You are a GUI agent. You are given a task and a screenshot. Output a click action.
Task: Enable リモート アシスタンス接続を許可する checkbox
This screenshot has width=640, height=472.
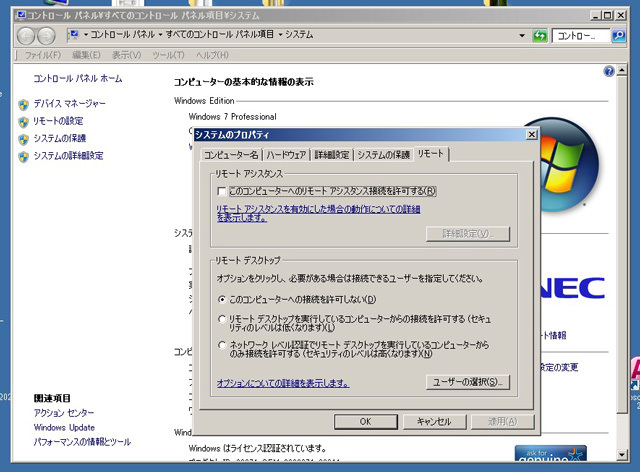click(x=222, y=191)
